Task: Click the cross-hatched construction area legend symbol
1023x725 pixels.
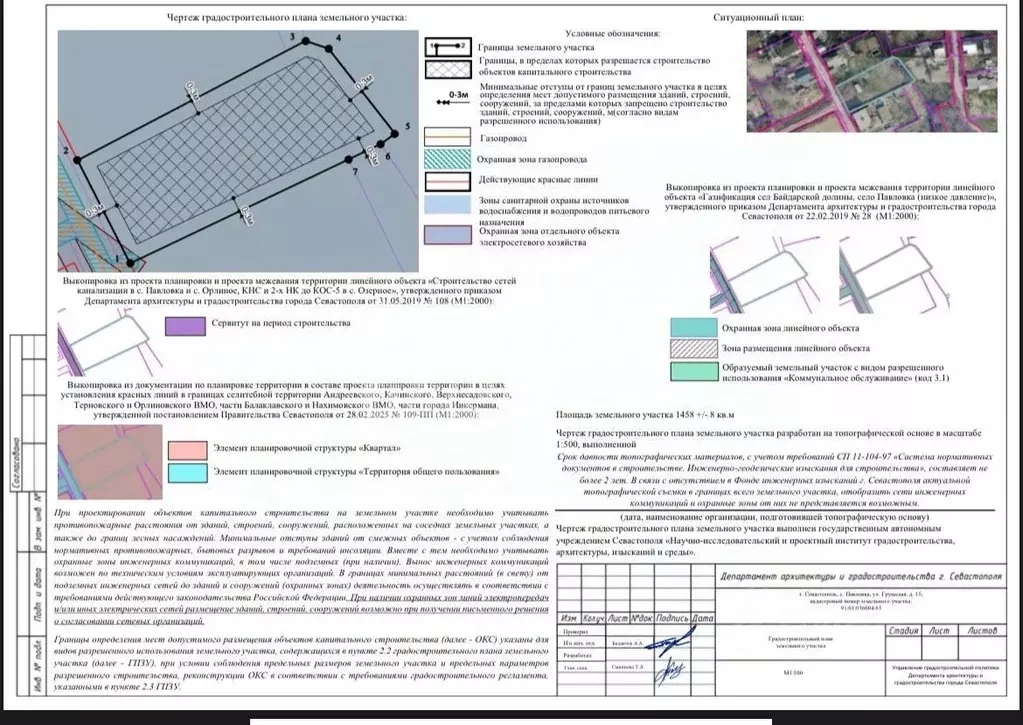Action: pyautogui.click(x=448, y=69)
